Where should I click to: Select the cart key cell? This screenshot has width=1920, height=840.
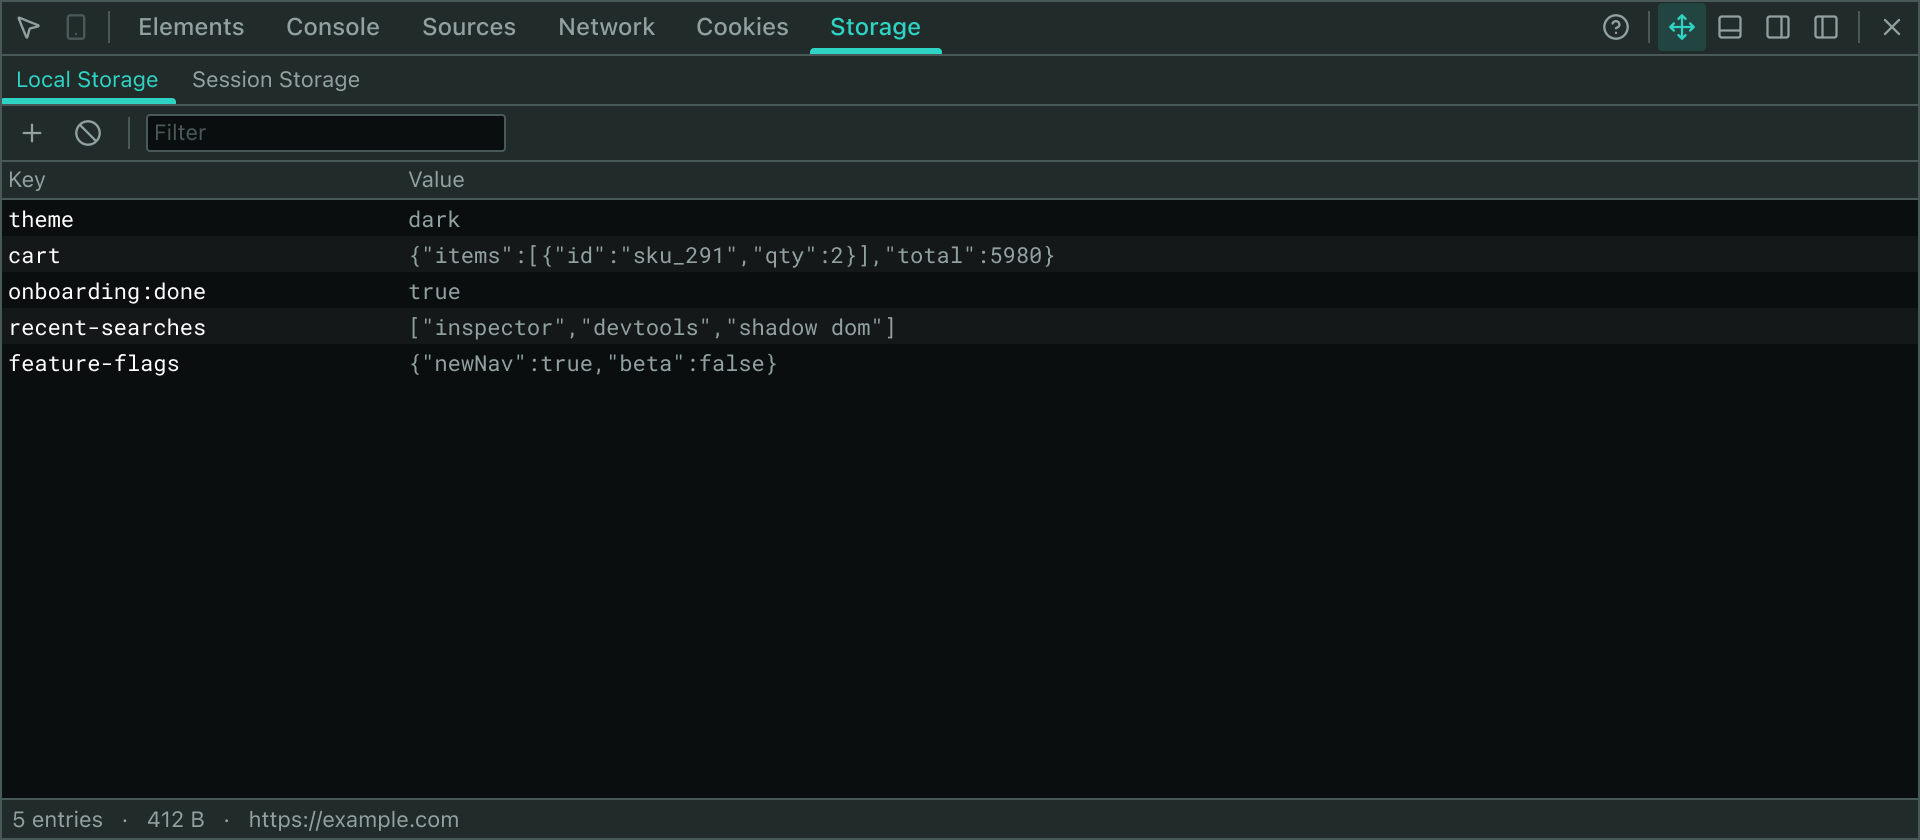(x=34, y=256)
